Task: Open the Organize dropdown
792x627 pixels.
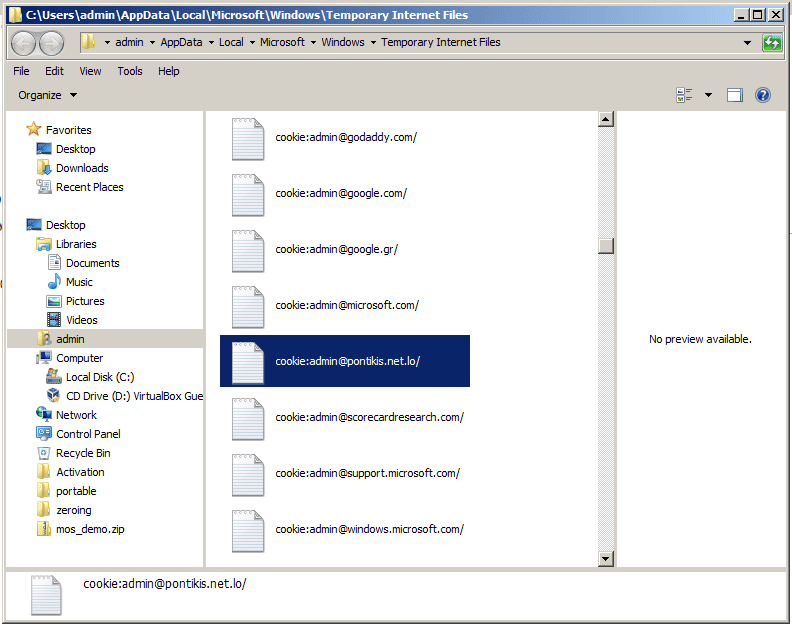Action: point(47,95)
